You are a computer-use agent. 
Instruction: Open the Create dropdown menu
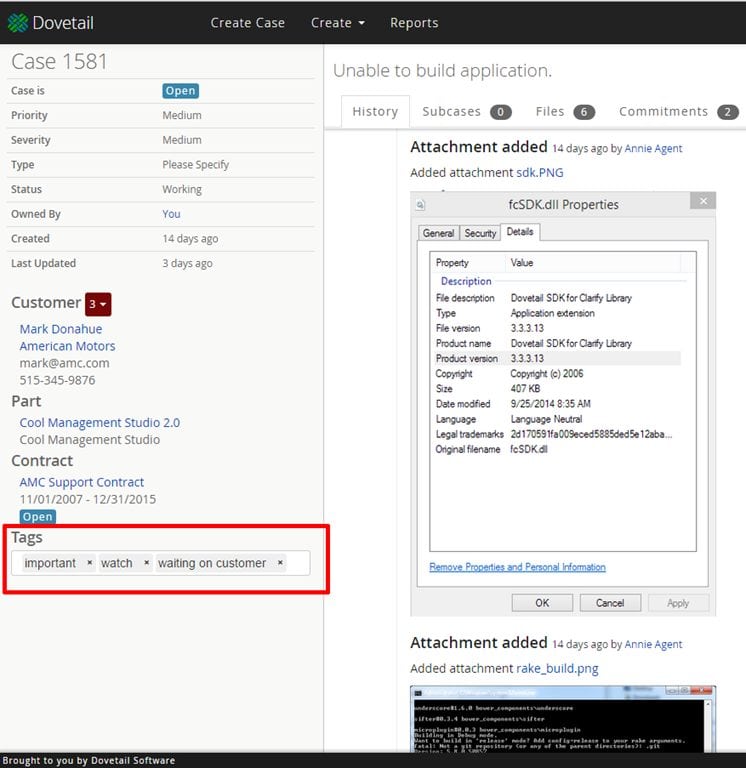337,23
